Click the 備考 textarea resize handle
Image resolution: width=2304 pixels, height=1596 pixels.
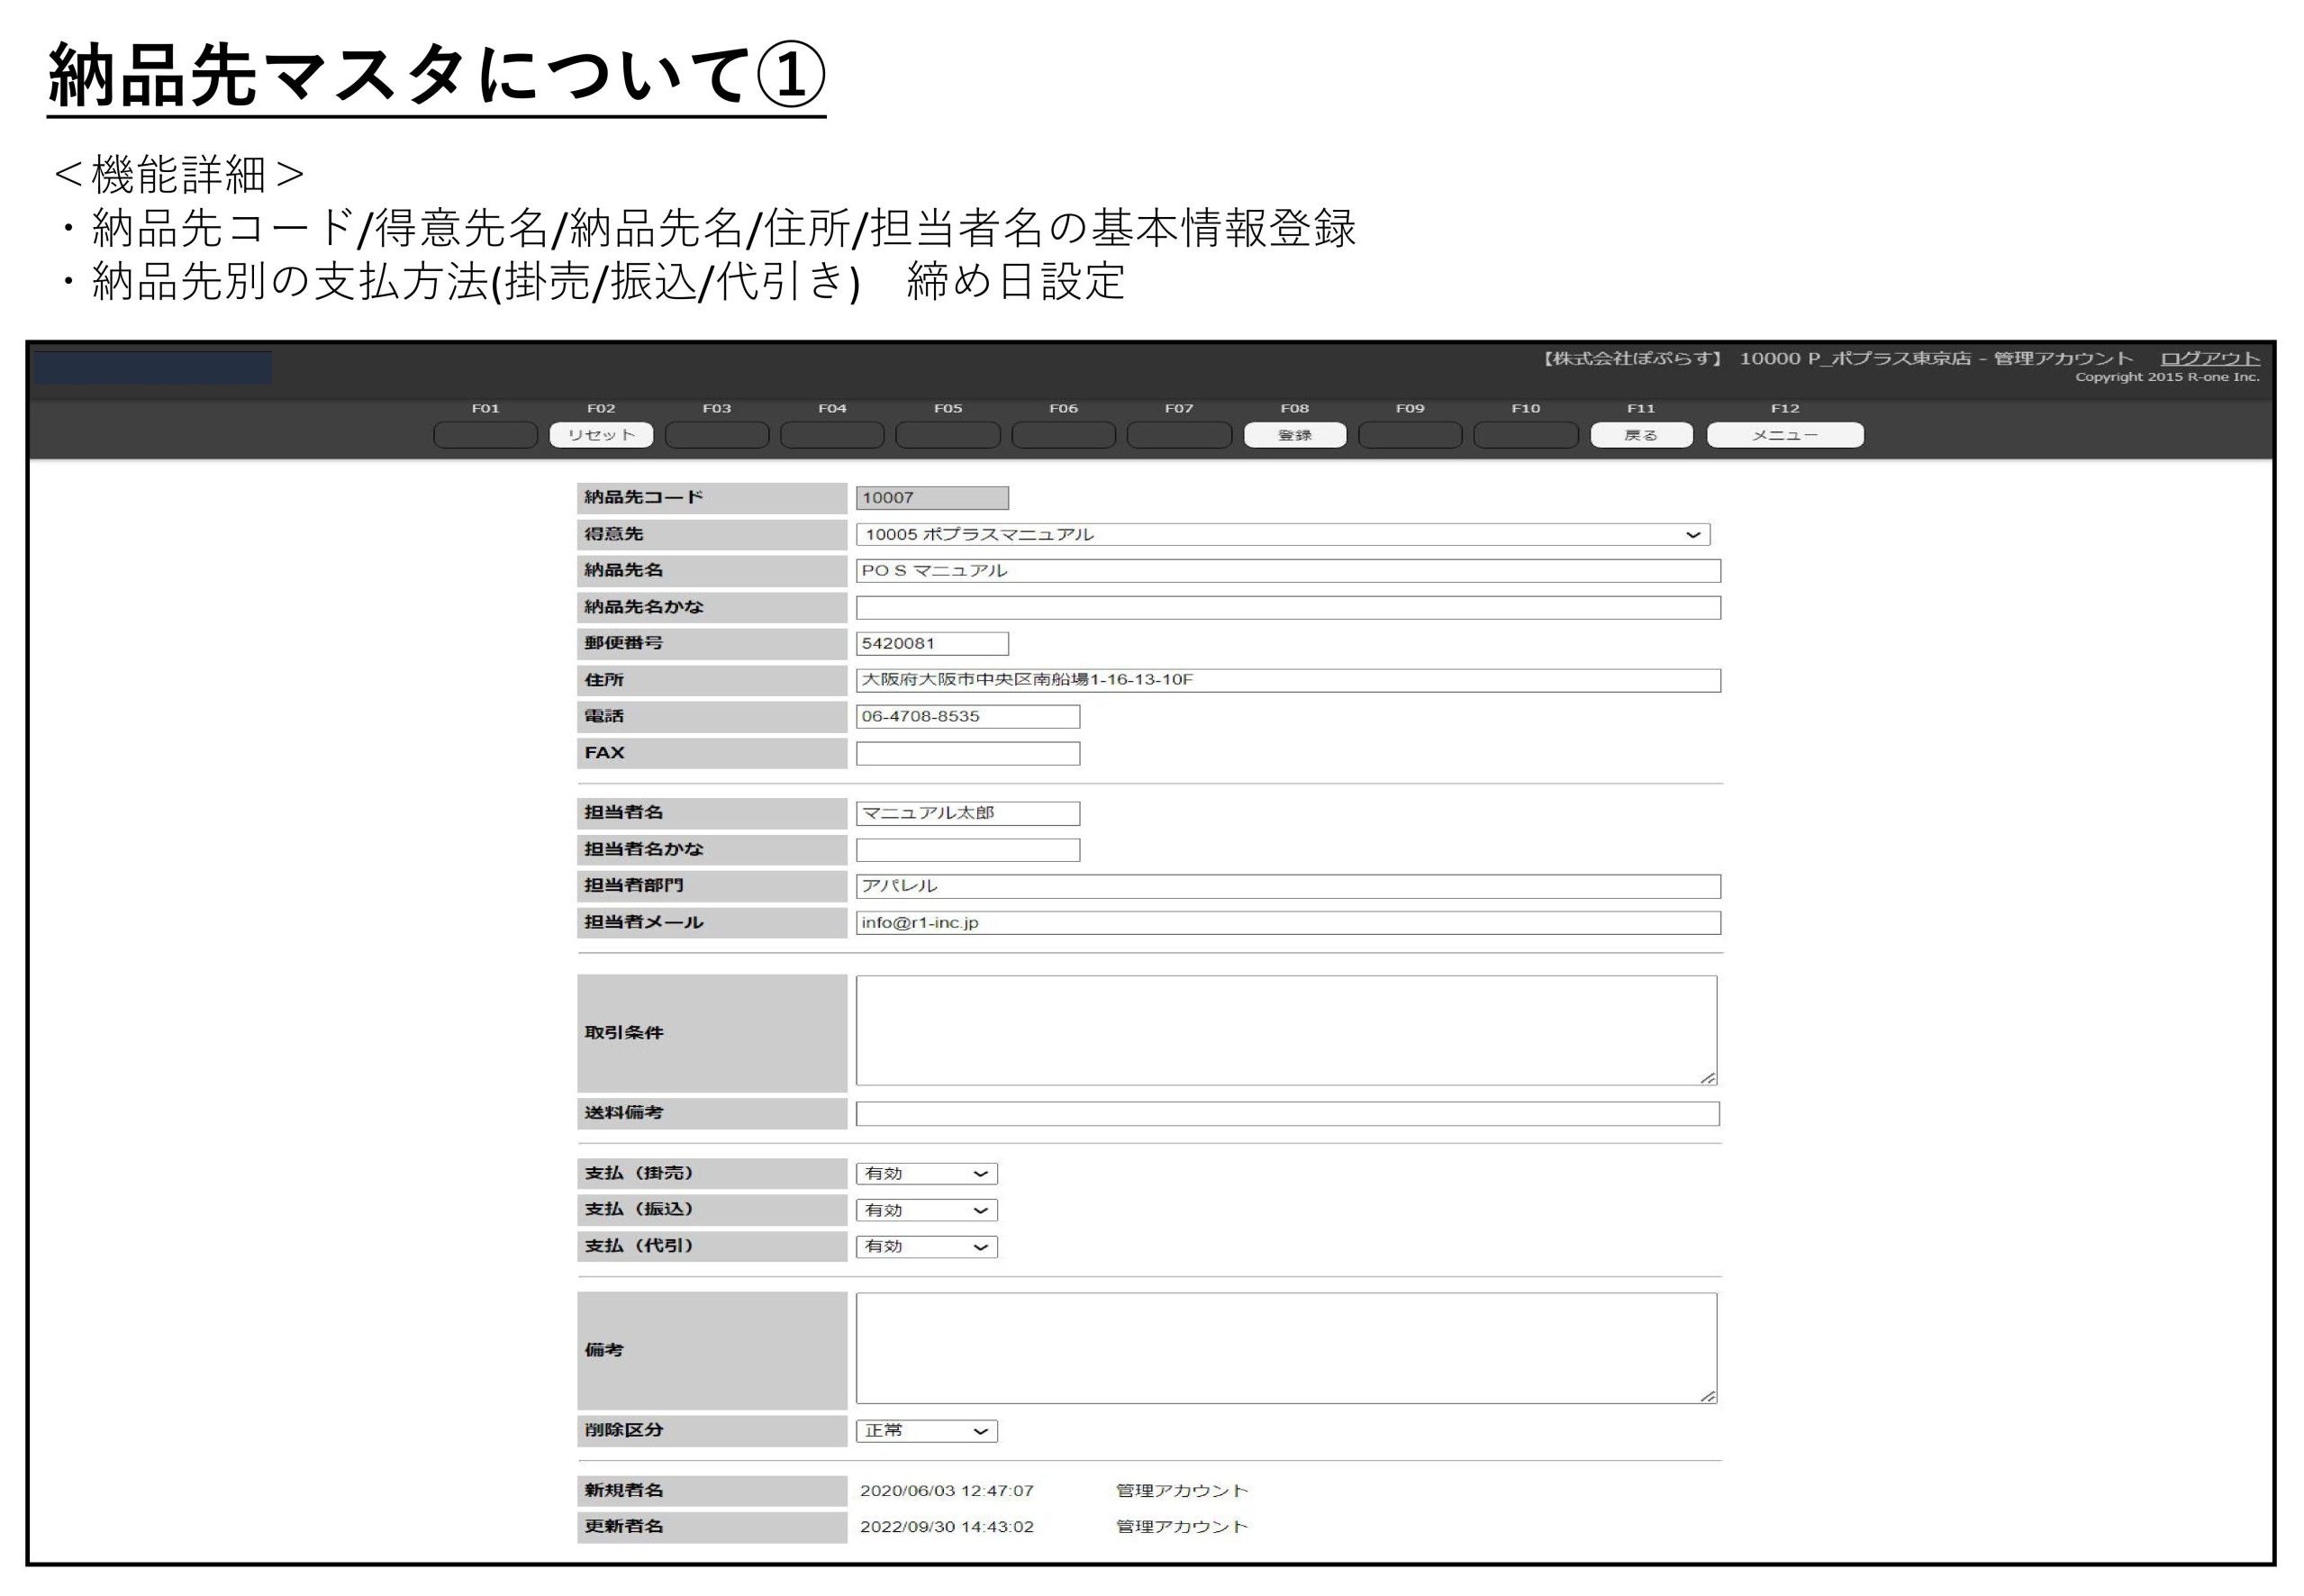coord(1708,1396)
